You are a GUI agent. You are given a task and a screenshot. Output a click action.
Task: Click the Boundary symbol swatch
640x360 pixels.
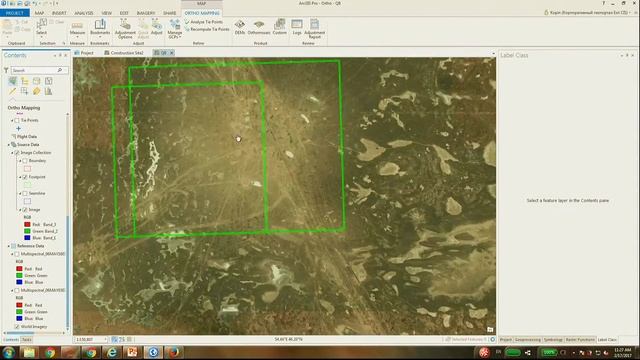click(x=27, y=169)
